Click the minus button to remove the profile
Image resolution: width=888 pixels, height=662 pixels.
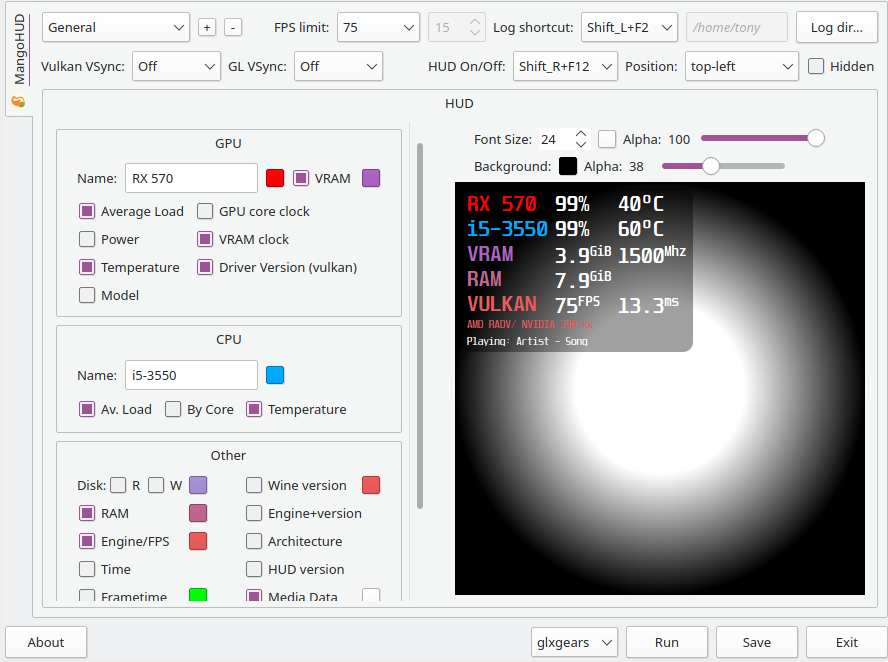pos(233,27)
